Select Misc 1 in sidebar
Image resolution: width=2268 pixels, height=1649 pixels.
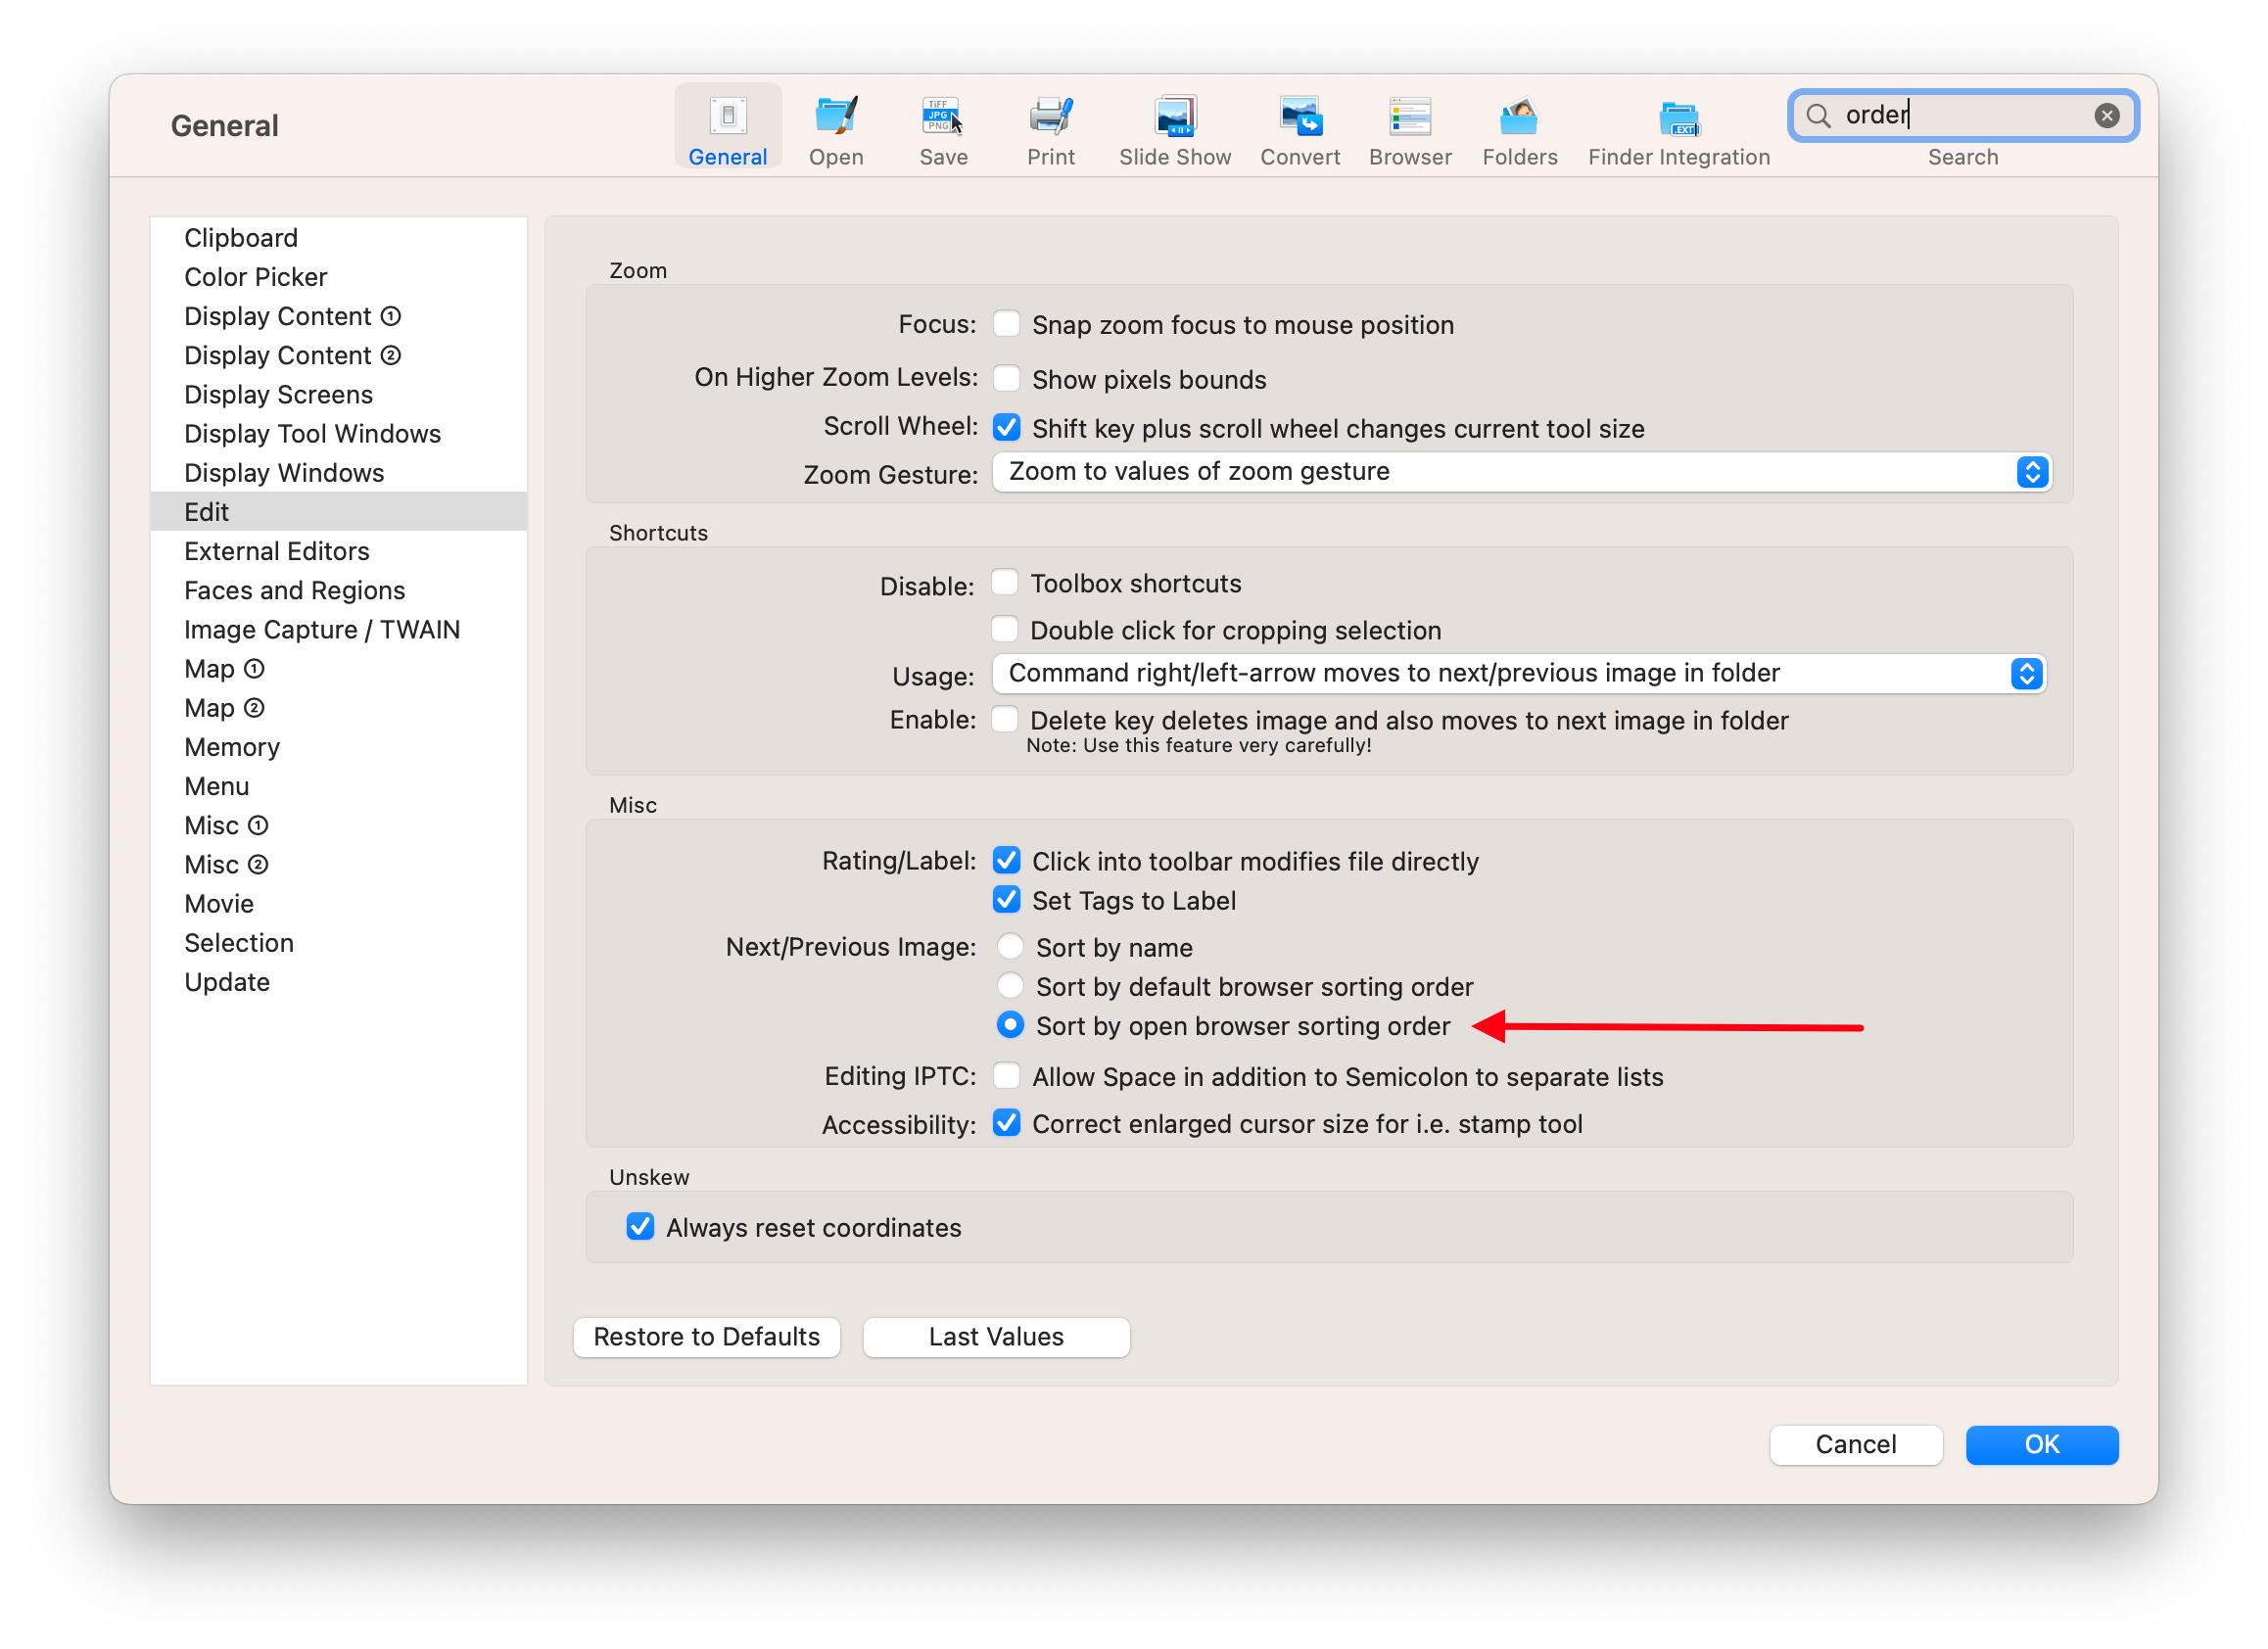click(338, 825)
